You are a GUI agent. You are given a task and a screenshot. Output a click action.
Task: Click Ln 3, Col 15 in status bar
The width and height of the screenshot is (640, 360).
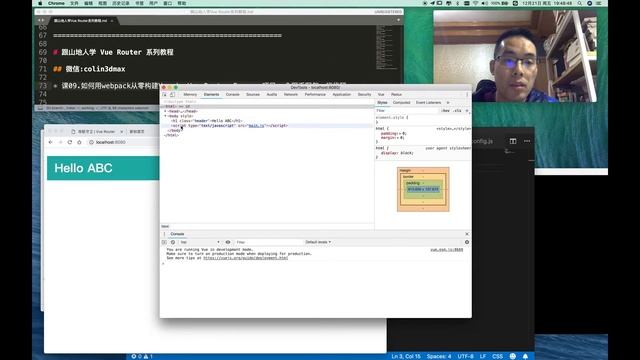tap(406, 356)
